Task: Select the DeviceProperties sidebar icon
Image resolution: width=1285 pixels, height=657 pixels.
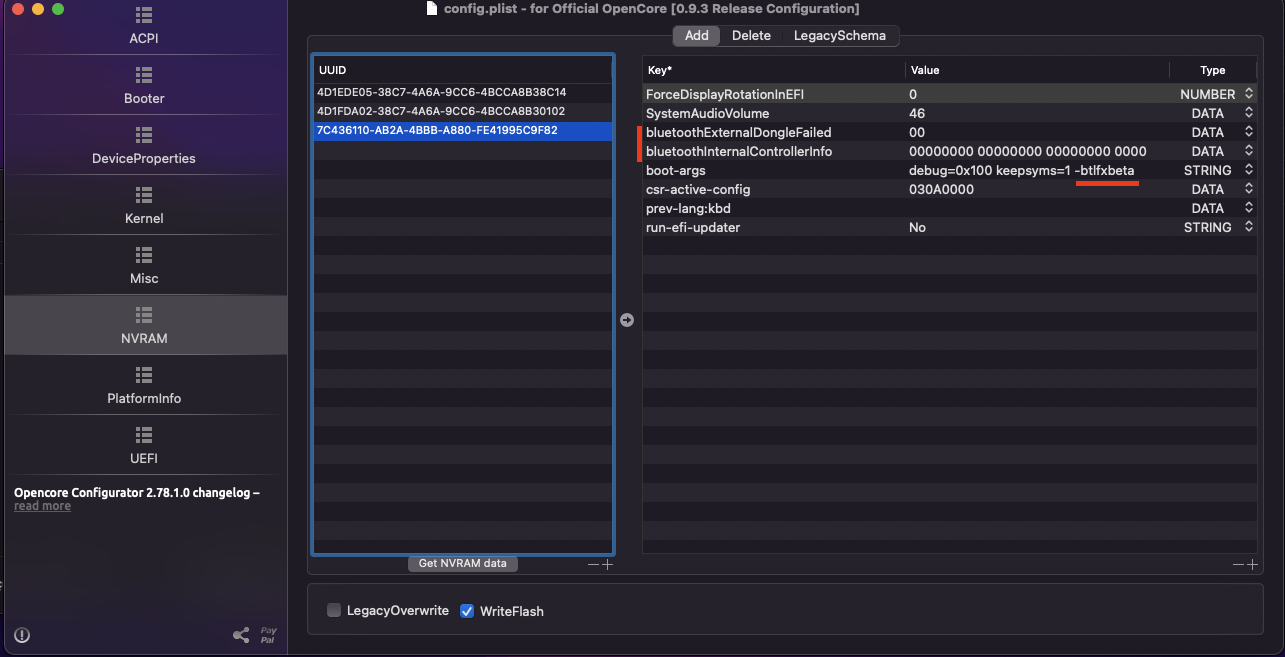Action: [144, 136]
